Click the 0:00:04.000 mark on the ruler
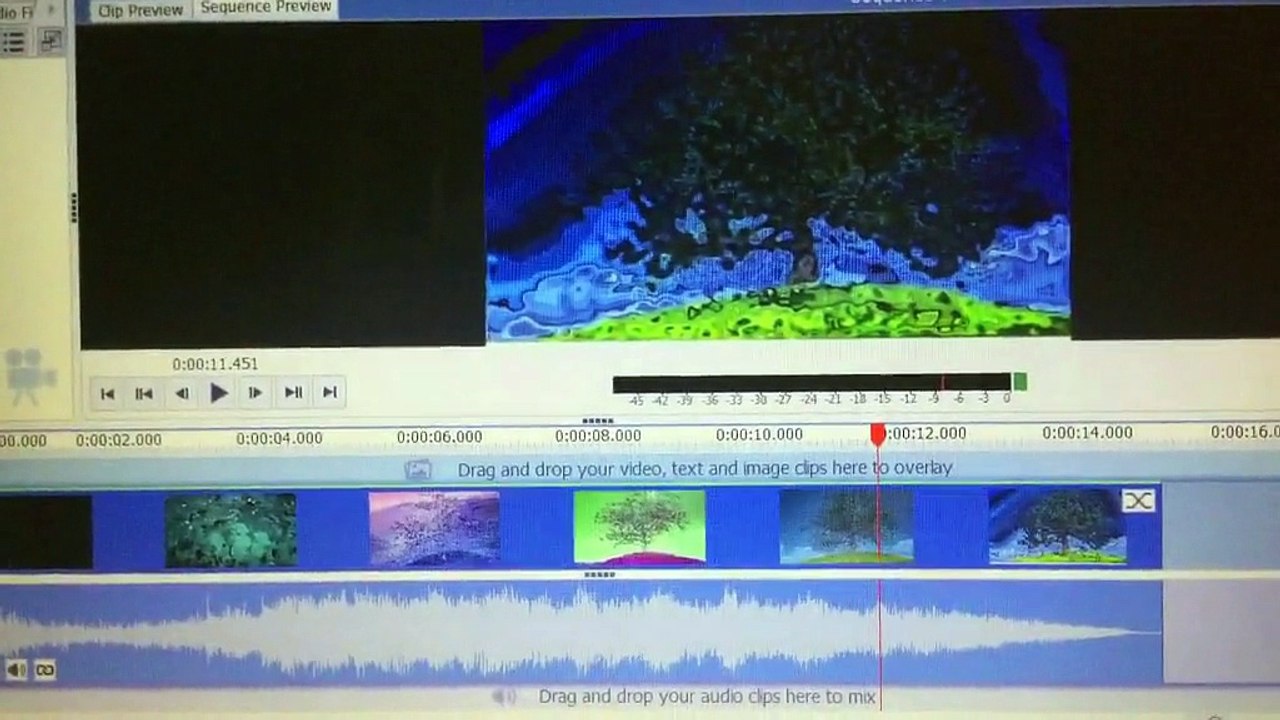Screen dimensions: 1280x720 click(279, 438)
